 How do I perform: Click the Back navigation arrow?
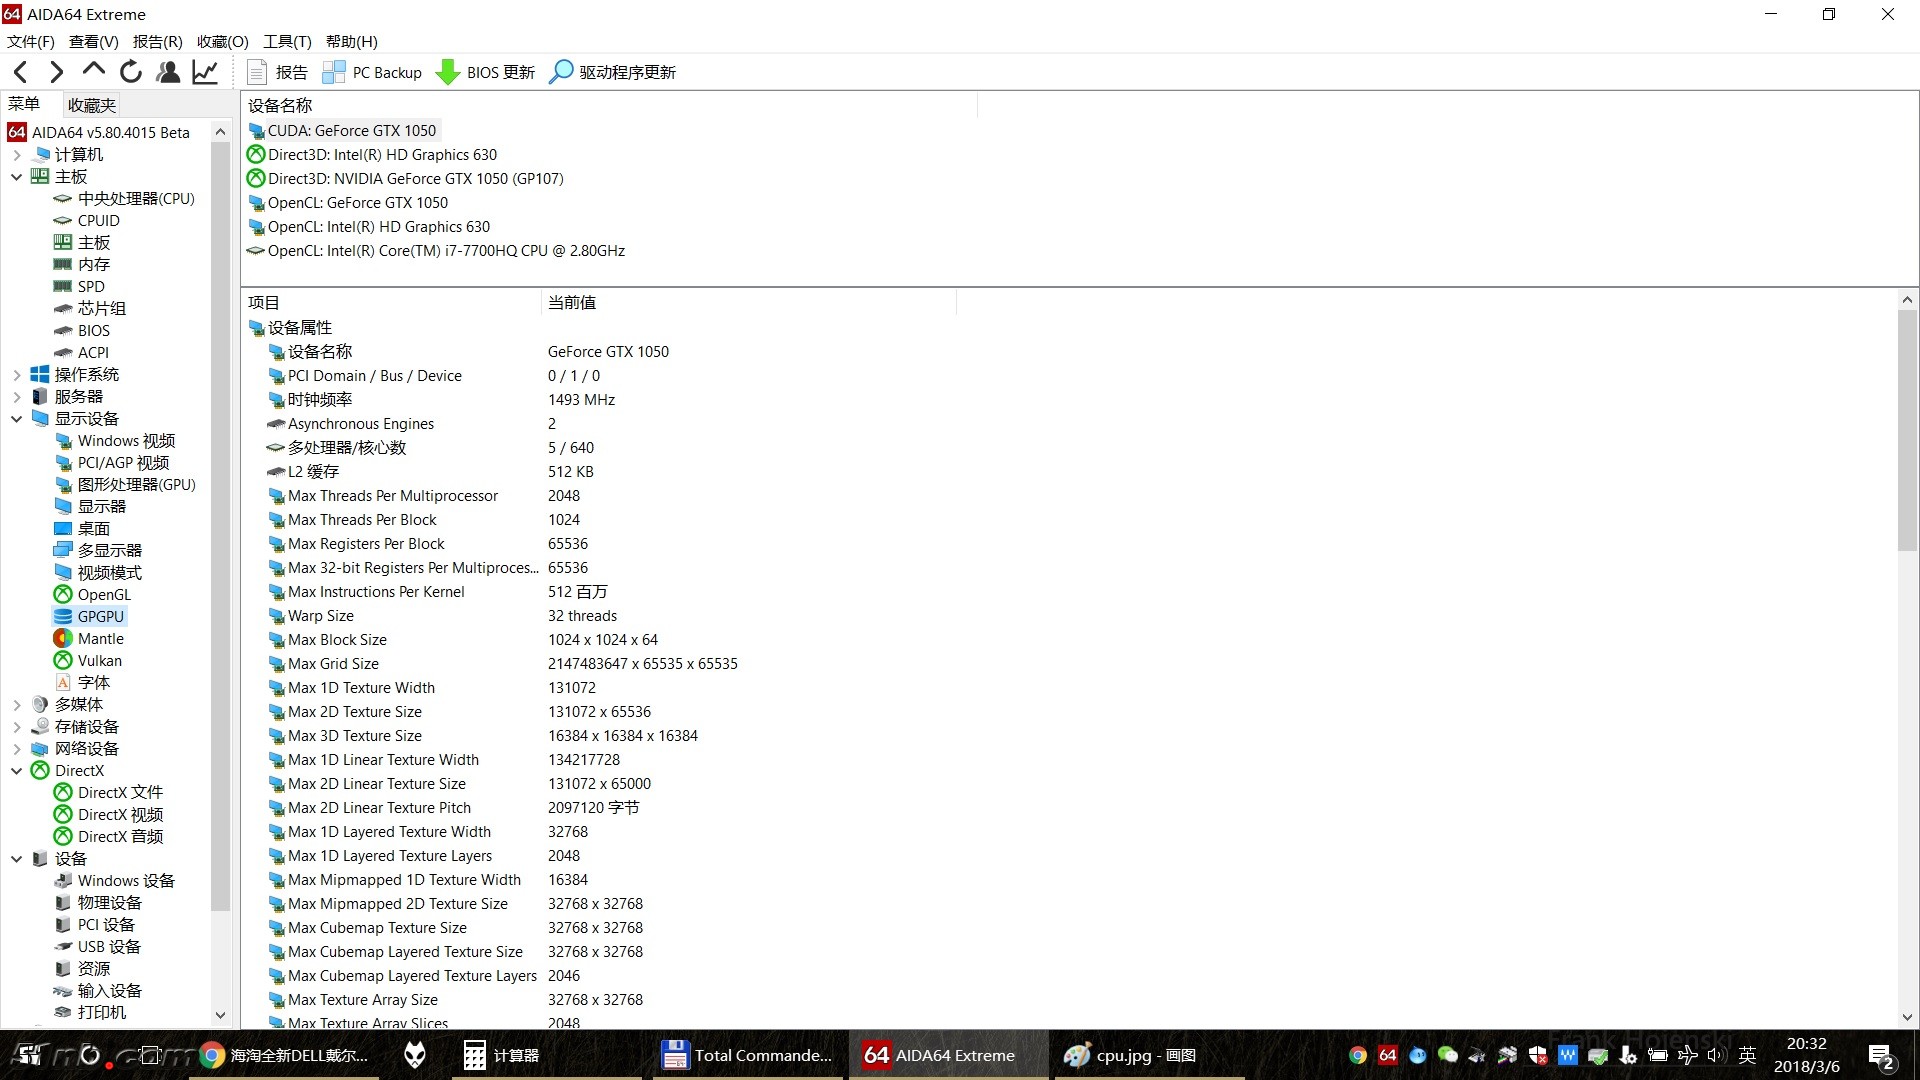click(x=21, y=72)
